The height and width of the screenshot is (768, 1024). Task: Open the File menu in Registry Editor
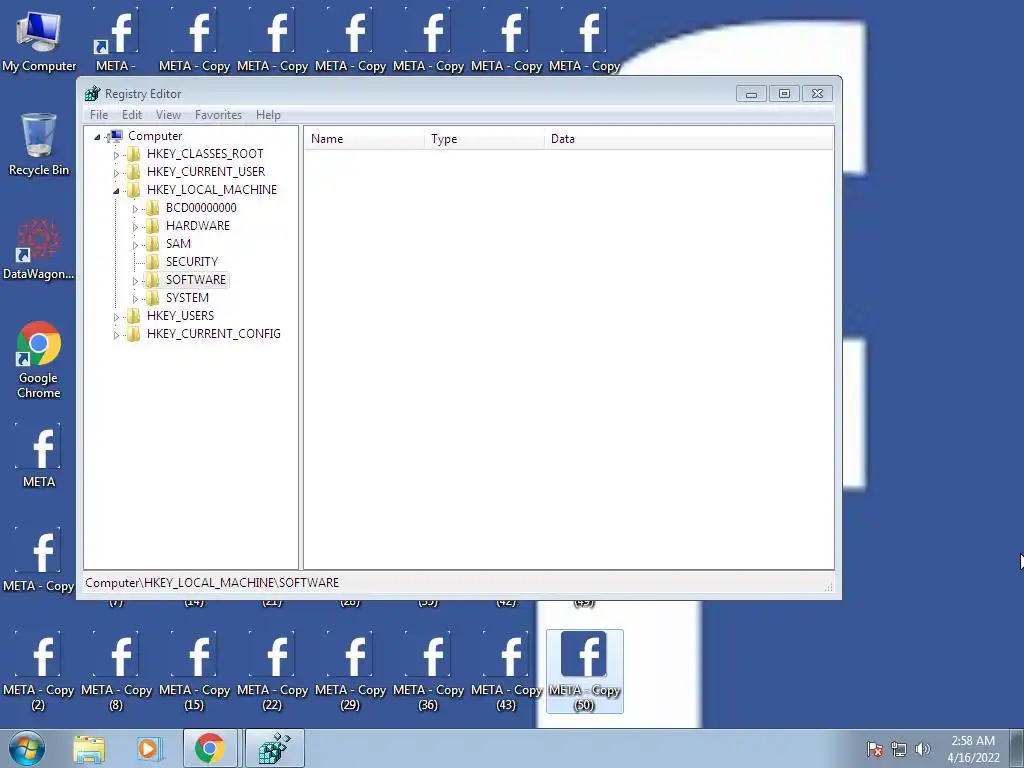(99, 115)
